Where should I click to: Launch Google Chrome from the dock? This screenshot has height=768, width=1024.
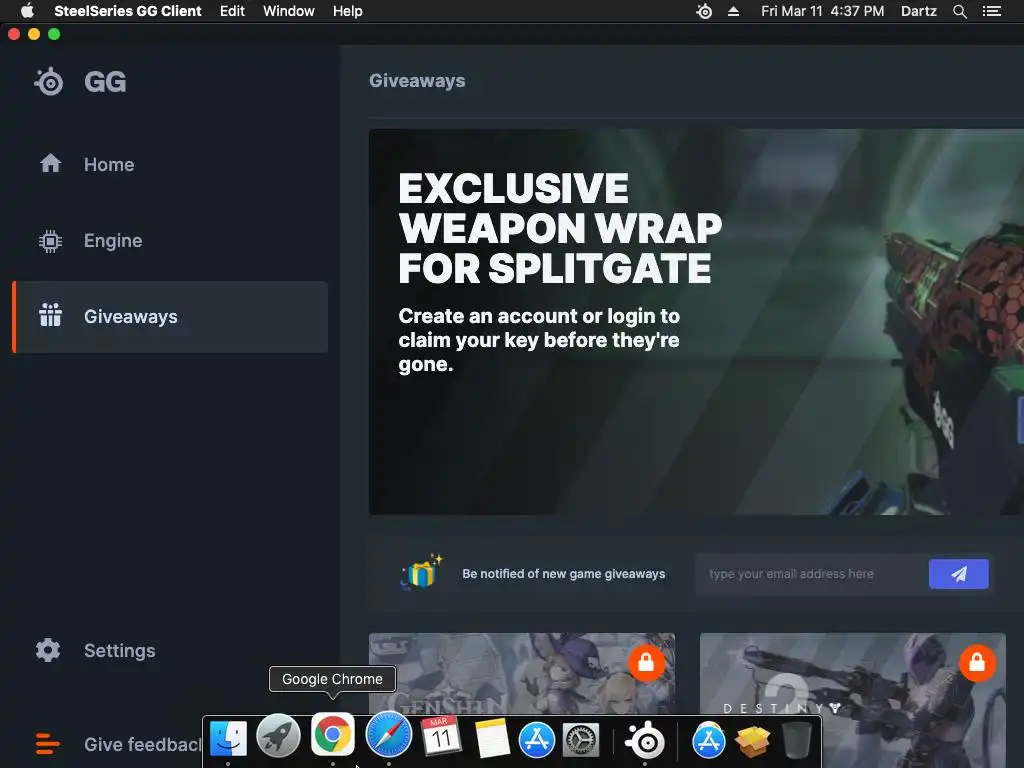coord(332,735)
